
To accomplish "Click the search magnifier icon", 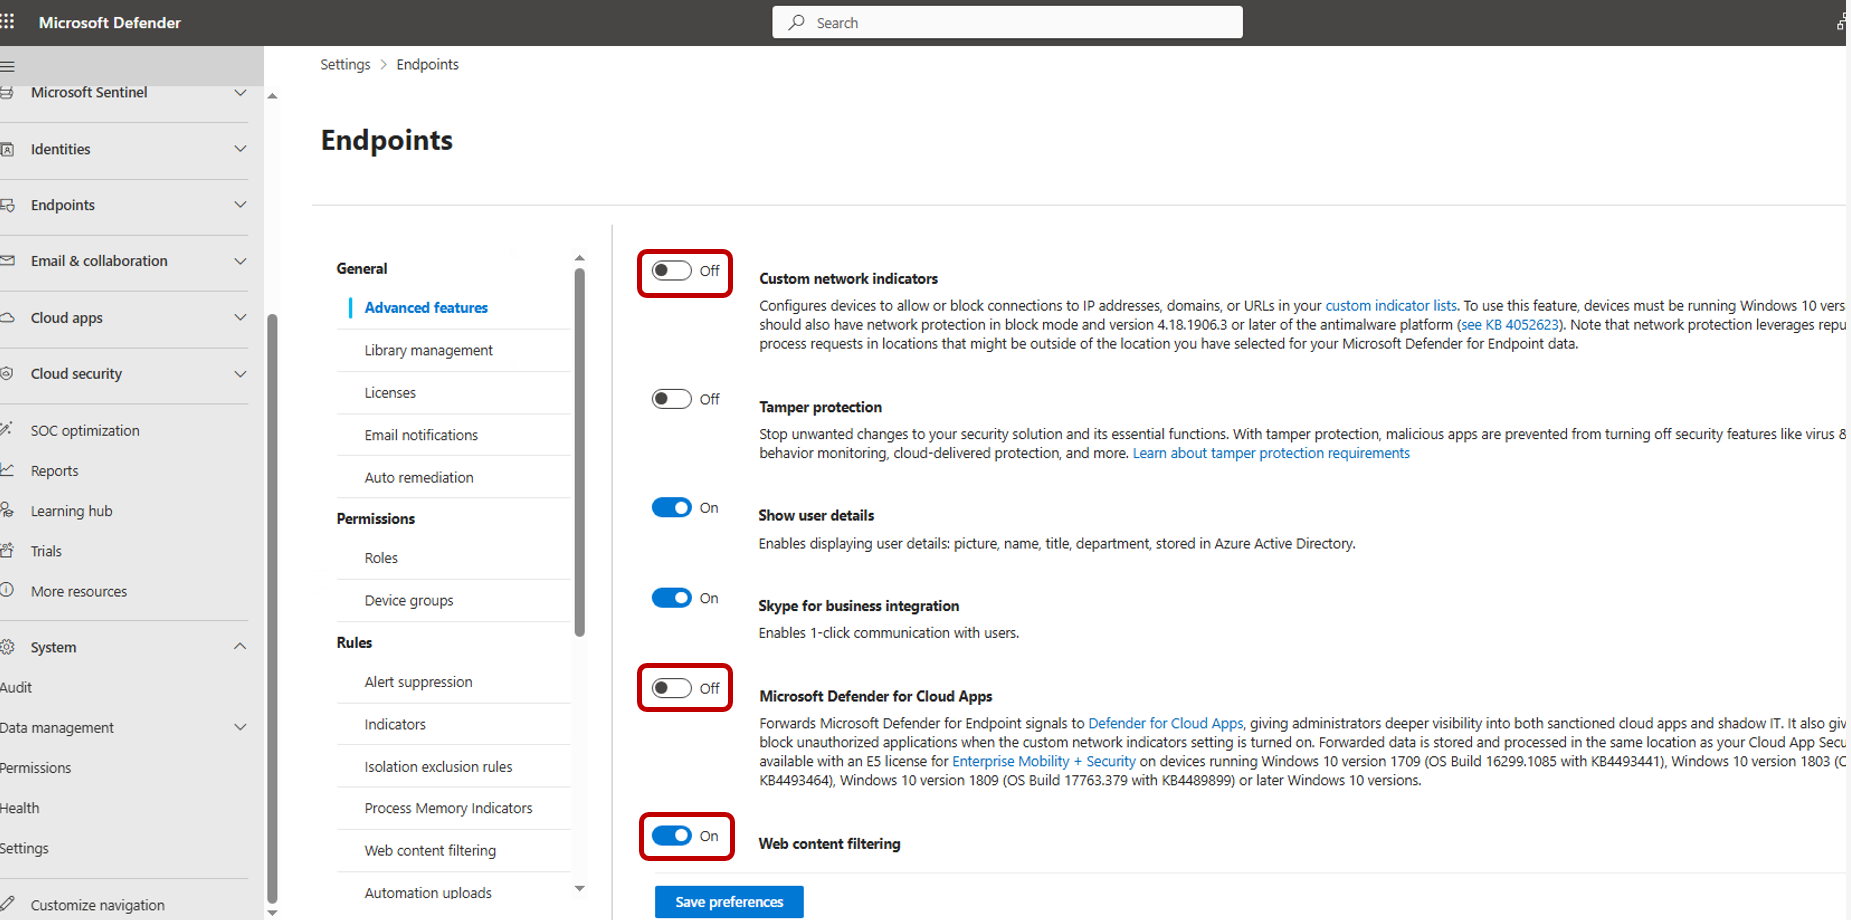I will tap(796, 22).
